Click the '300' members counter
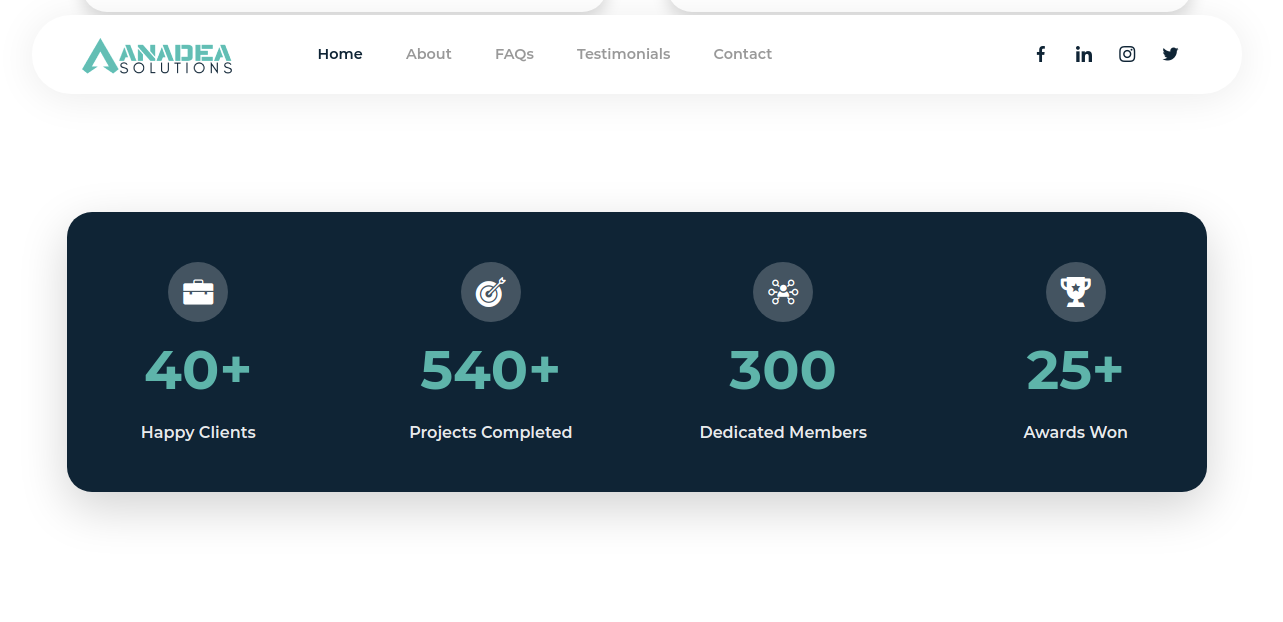The height and width of the screenshot is (622, 1283). [783, 370]
